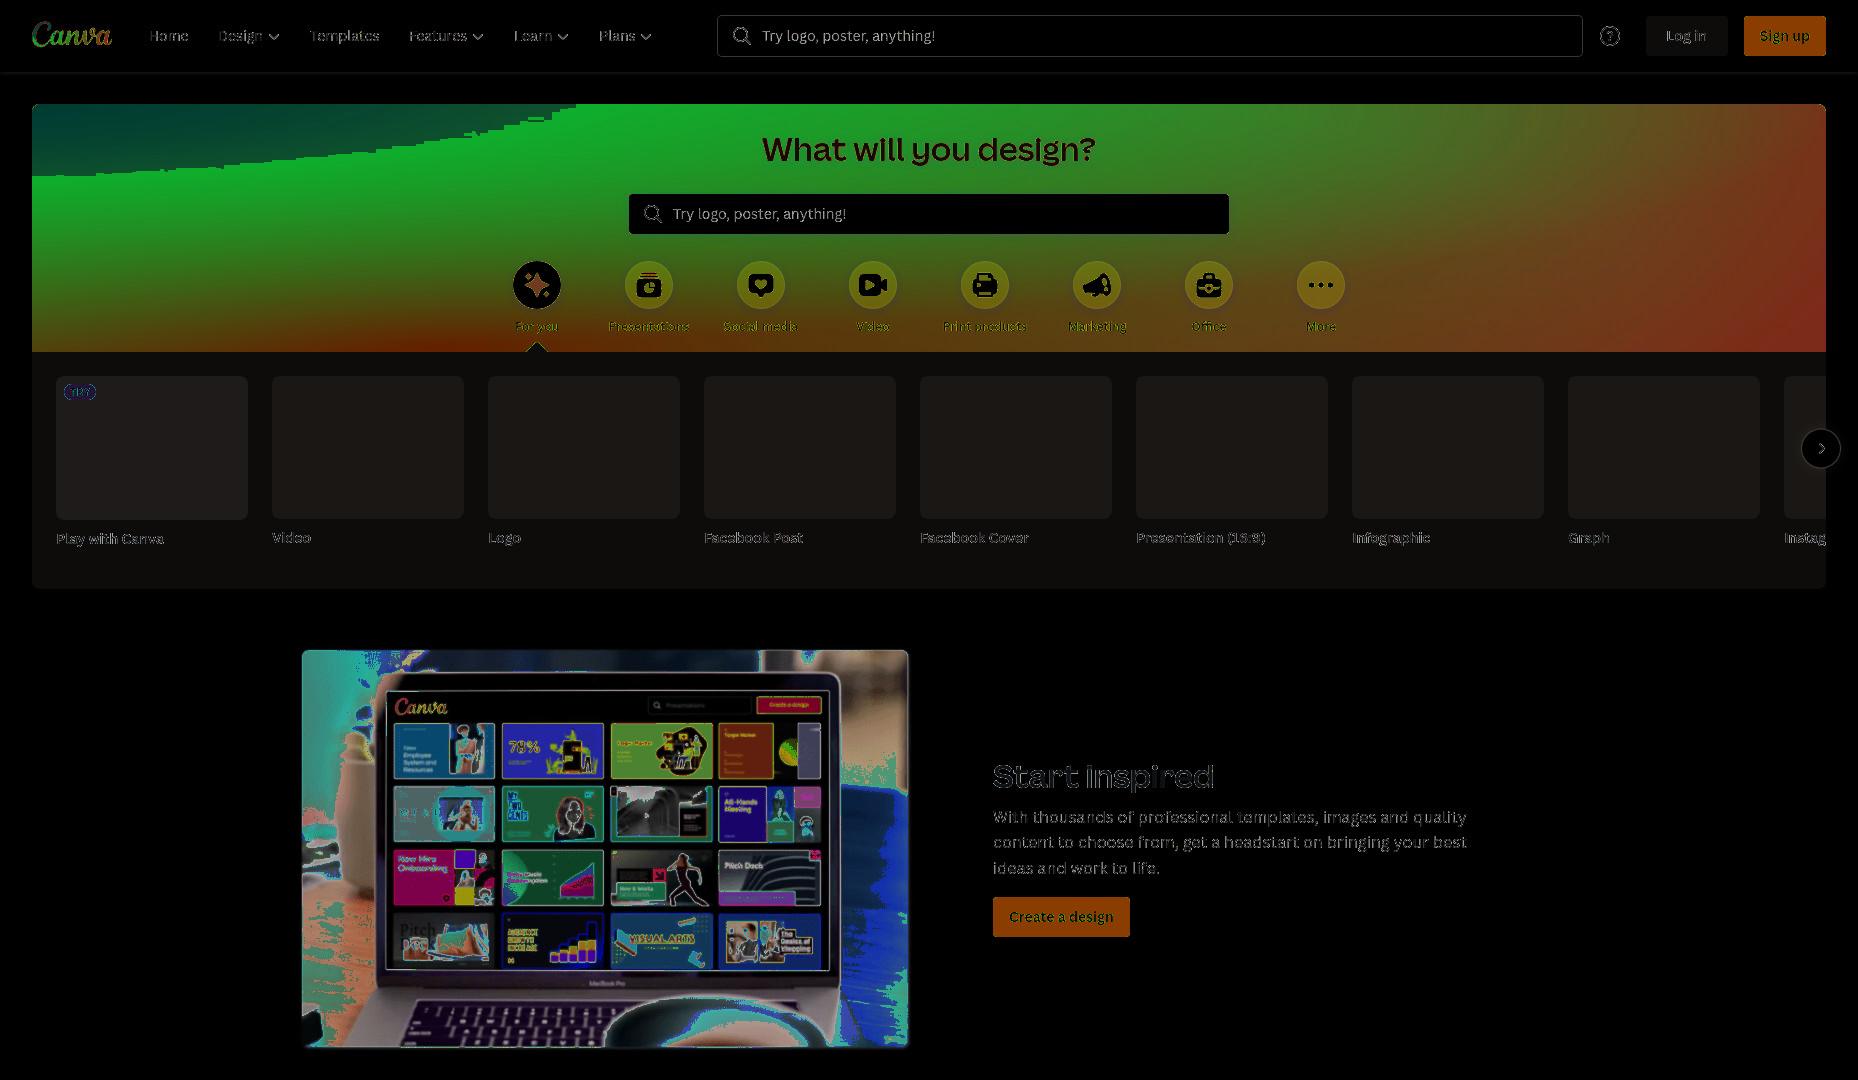The image size is (1858, 1080).
Task: Click the Canva logo
Action: pyautogui.click(x=72, y=35)
